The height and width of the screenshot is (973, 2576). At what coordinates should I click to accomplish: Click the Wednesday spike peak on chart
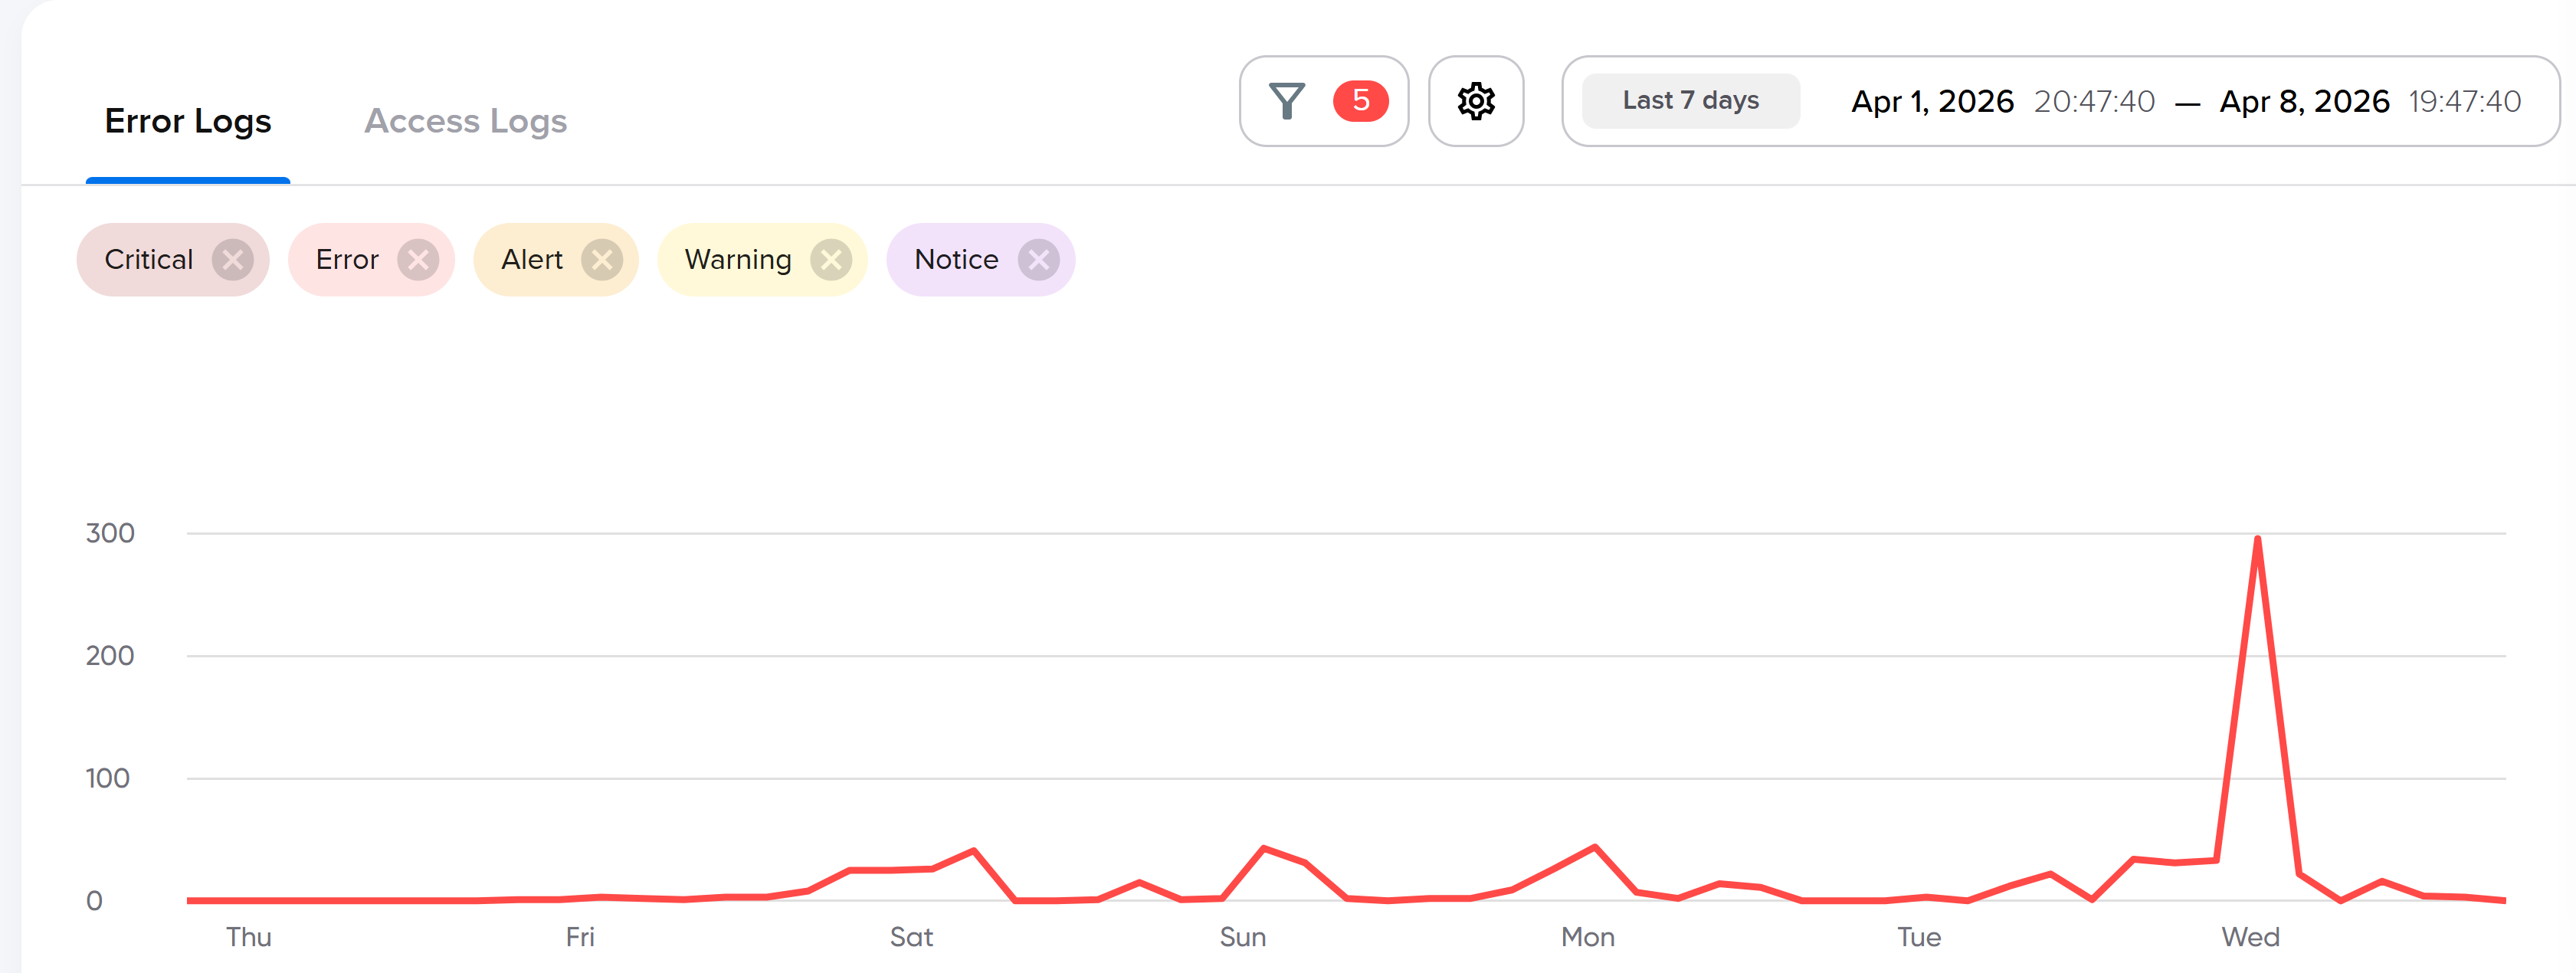2257,540
